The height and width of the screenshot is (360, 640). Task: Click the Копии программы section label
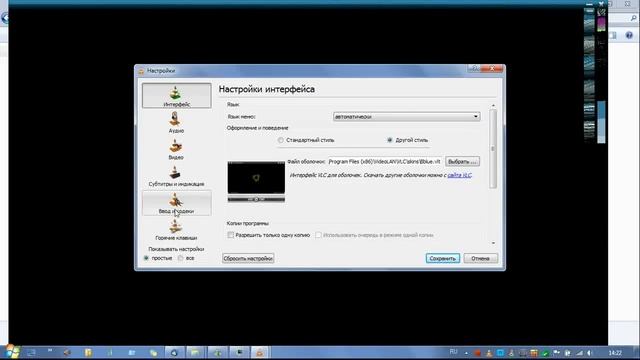point(248,223)
